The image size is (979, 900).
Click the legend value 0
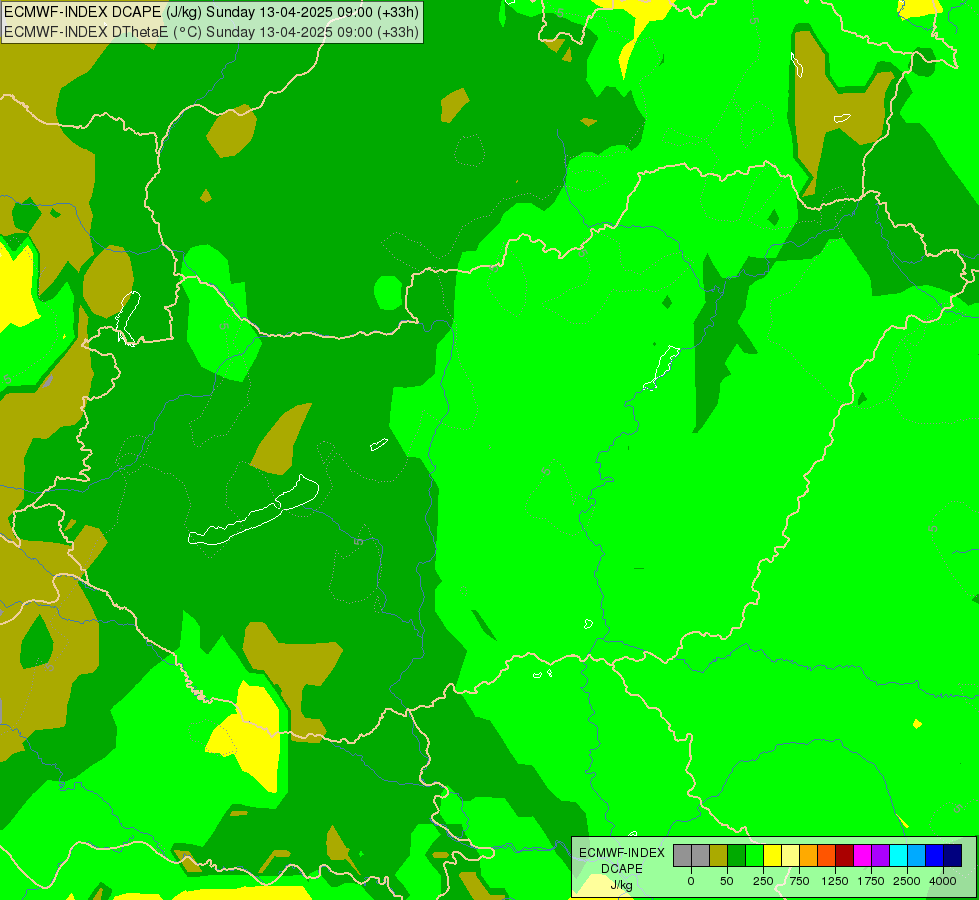691,881
